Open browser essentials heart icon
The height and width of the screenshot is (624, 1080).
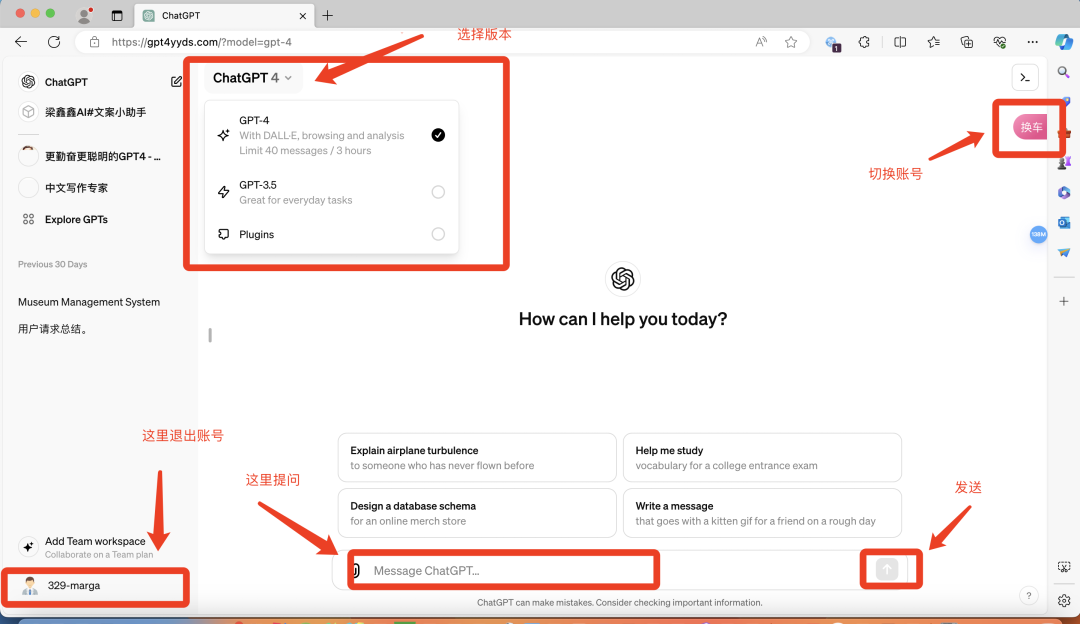click(1000, 42)
